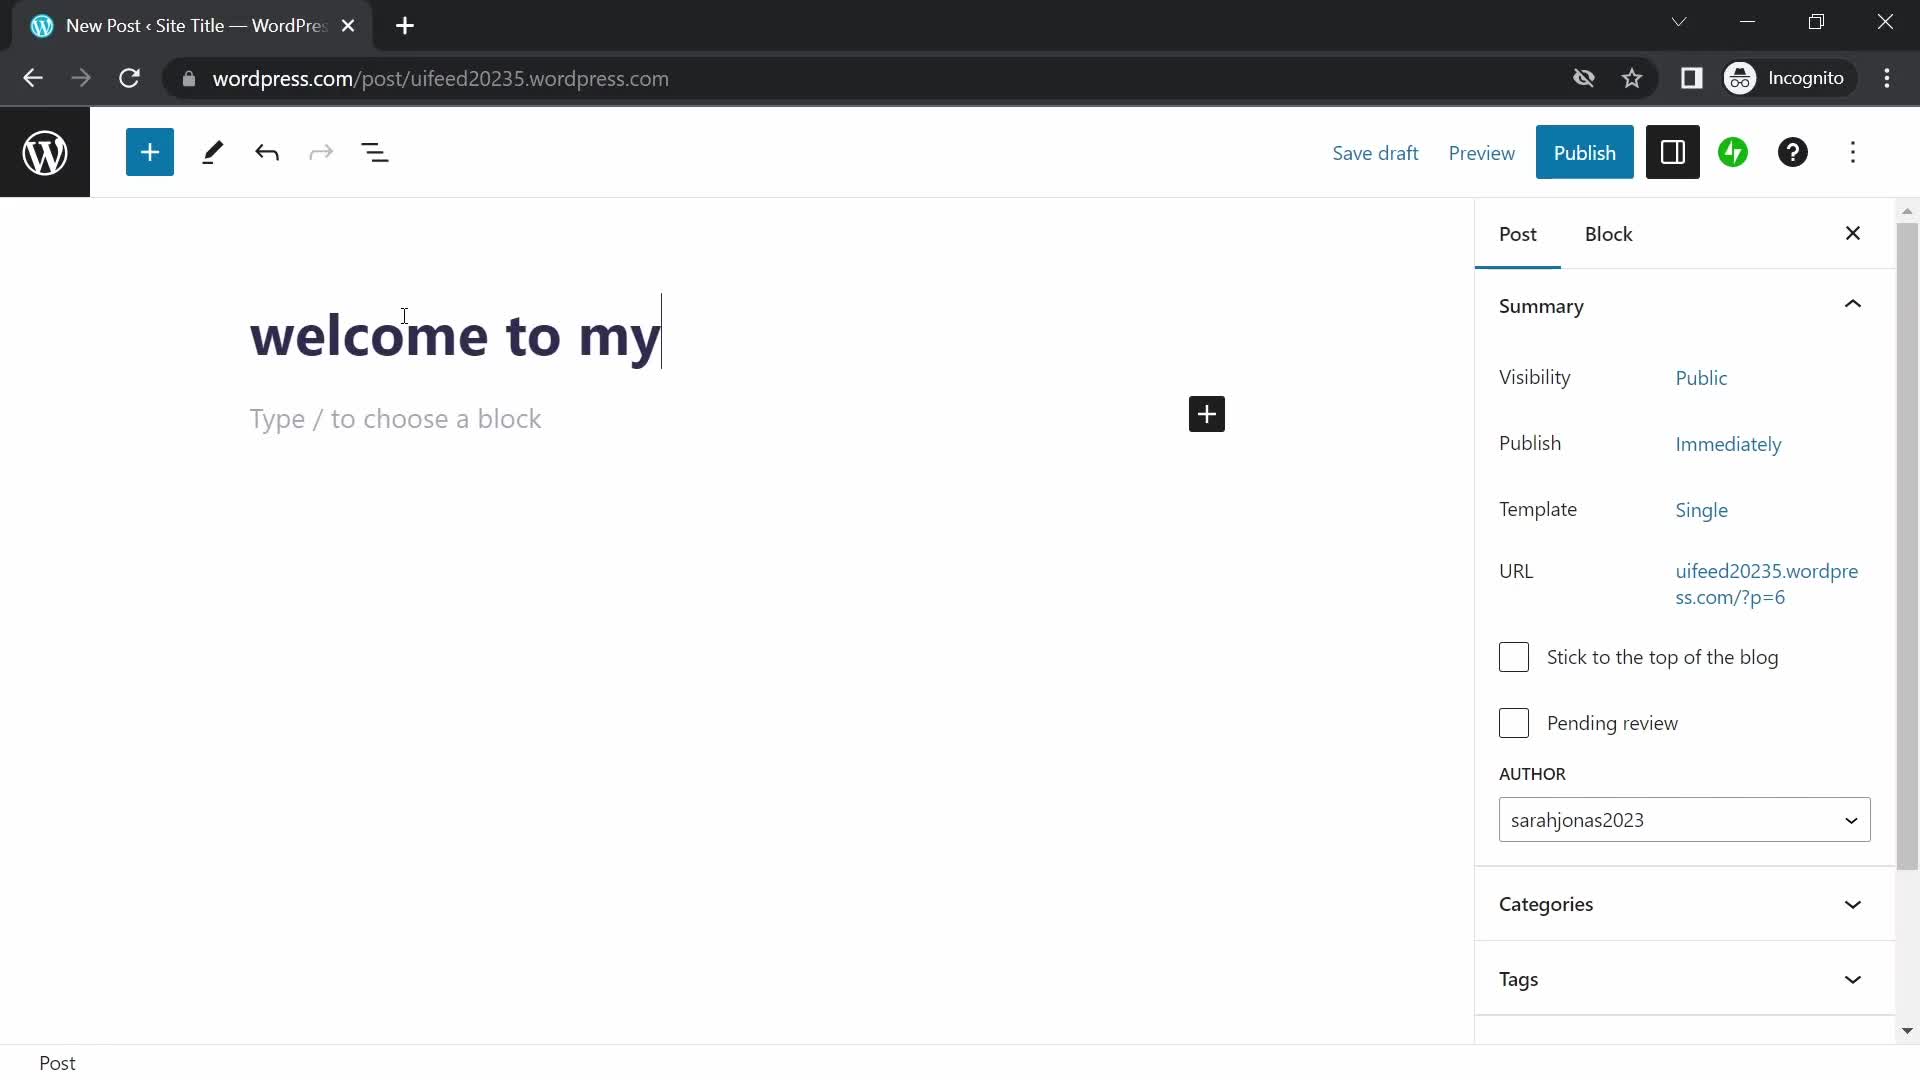The height and width of the screenshot is (1080, 1920).
Task: Click the undo arrow icon
Action: [266, 153]
